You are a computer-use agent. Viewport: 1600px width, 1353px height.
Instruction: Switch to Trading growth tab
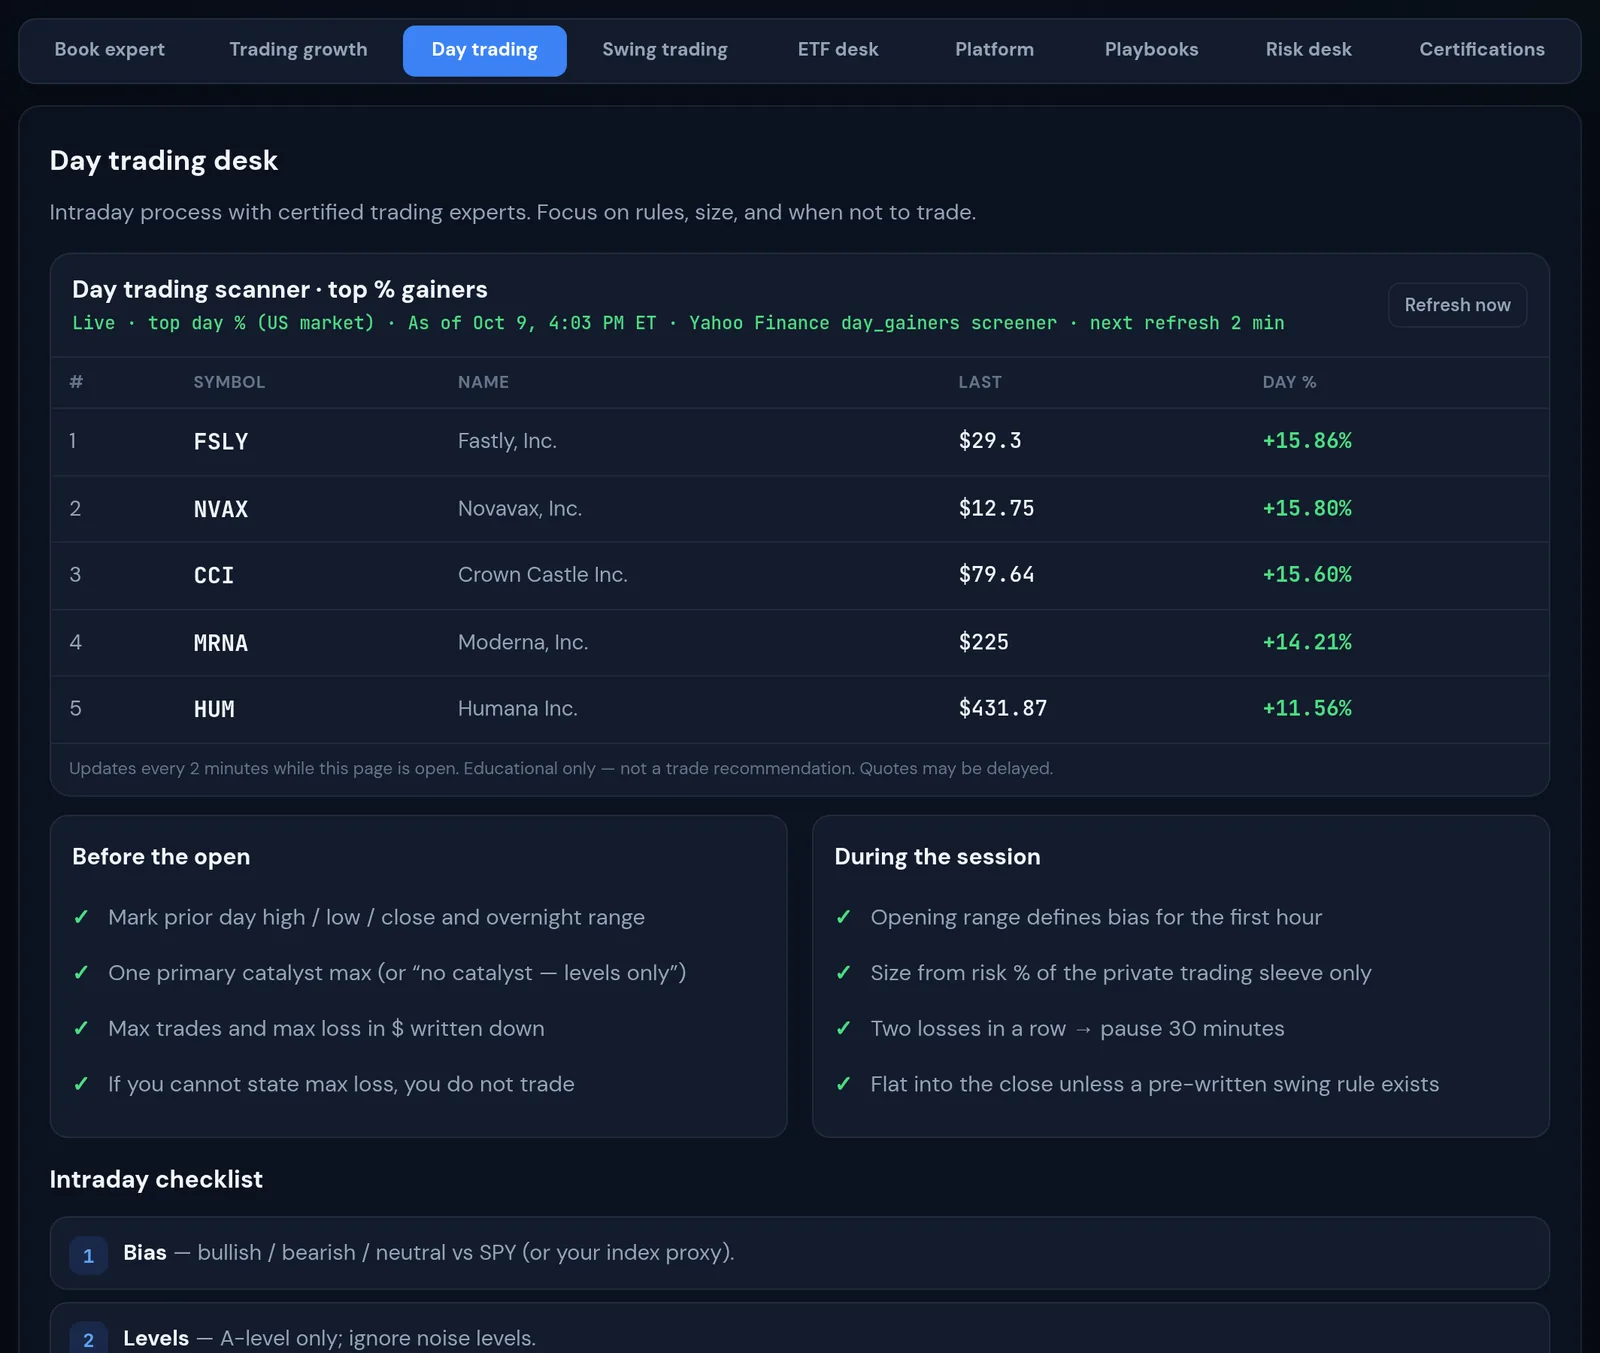(298, 50)
